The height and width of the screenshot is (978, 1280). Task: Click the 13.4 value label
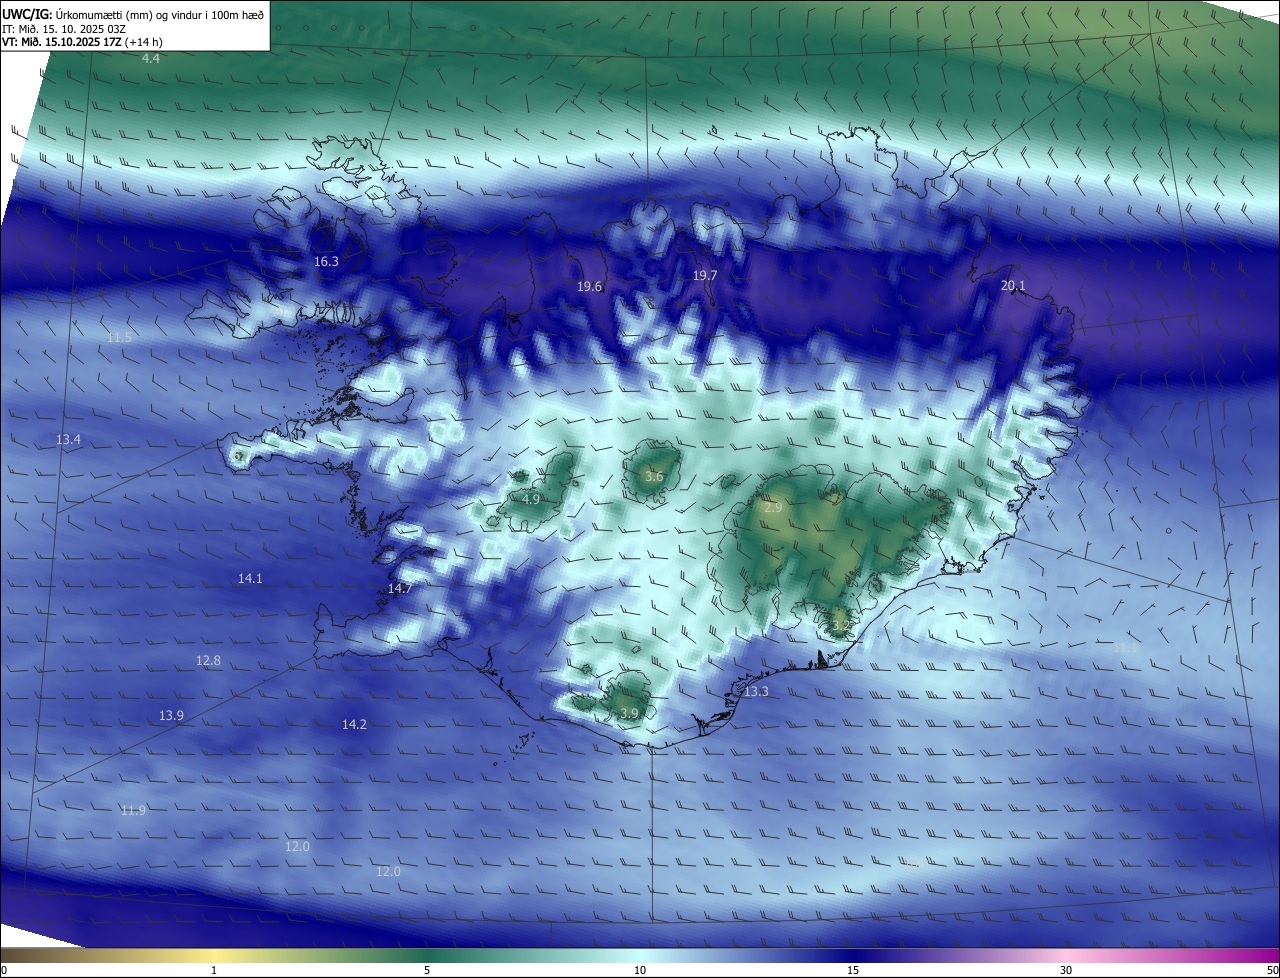pos(68,440)
